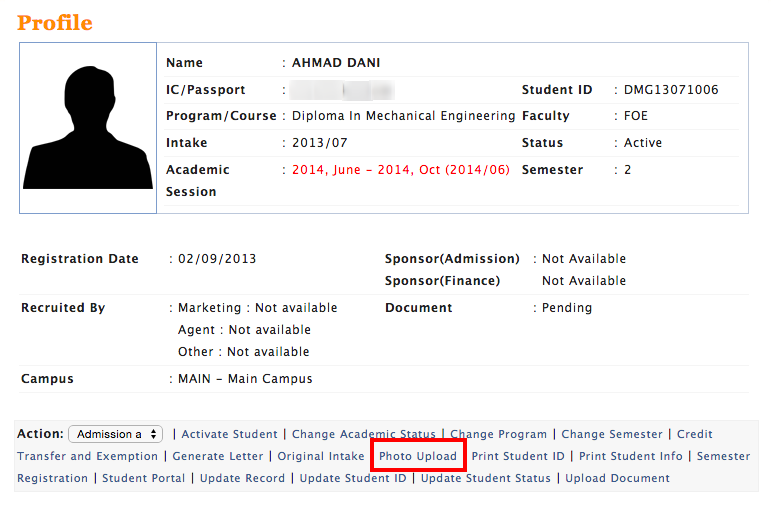Click the student name AHMAD DANI
The height and width of the screenshot is (507, 771).
click(x=336, y=63)
